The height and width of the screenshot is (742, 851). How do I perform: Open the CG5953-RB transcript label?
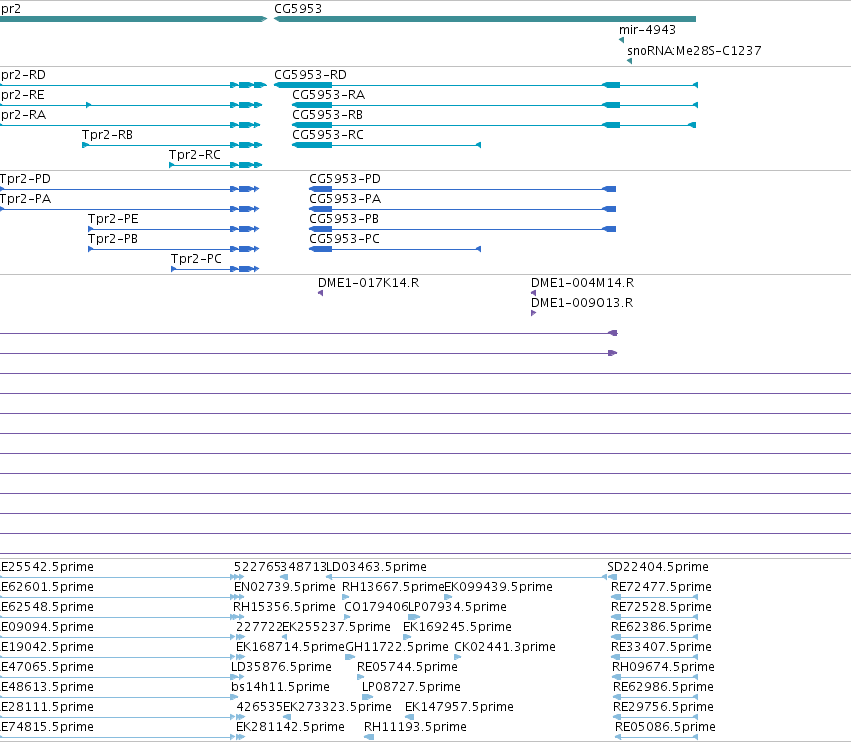327,115
